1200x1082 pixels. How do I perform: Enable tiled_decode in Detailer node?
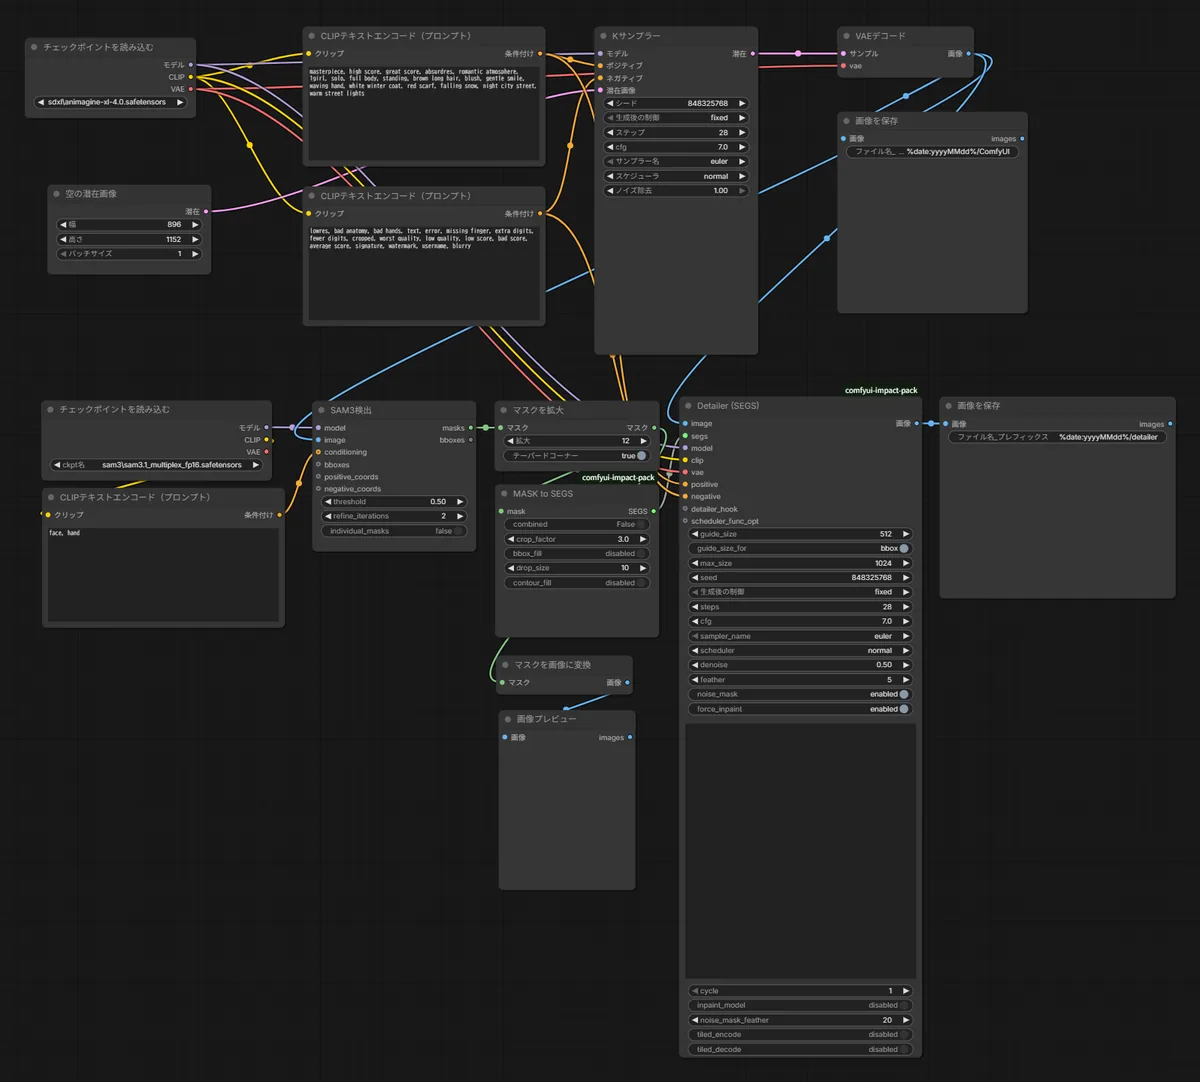[x=800, y=1049]
